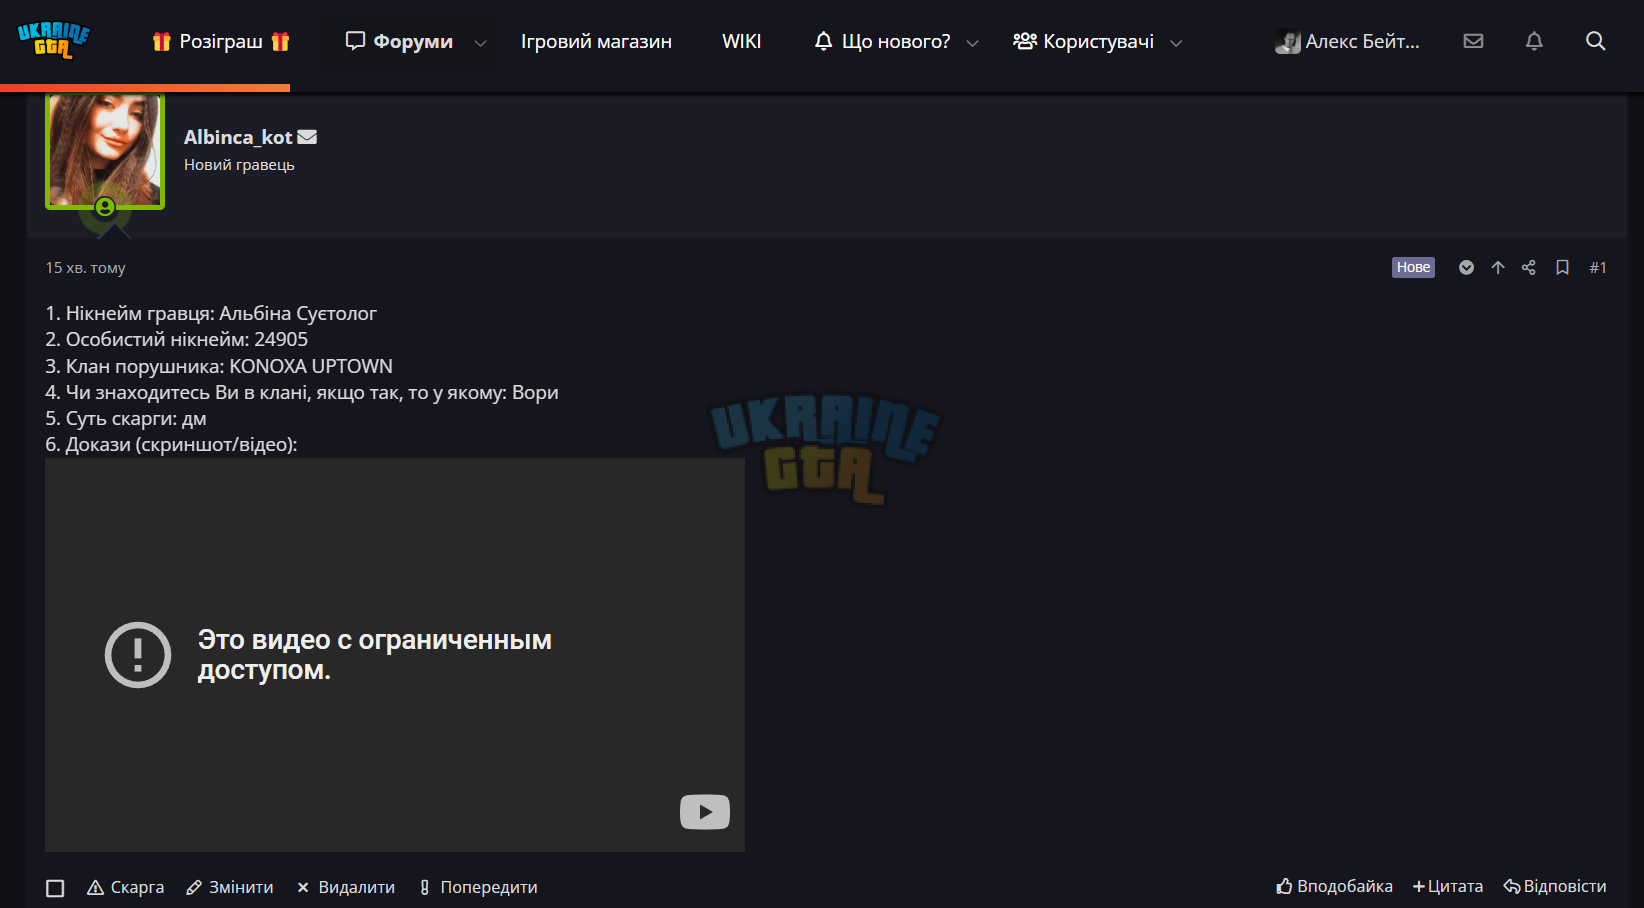Click the text line Суть скарги: дм

click(126, 418)
